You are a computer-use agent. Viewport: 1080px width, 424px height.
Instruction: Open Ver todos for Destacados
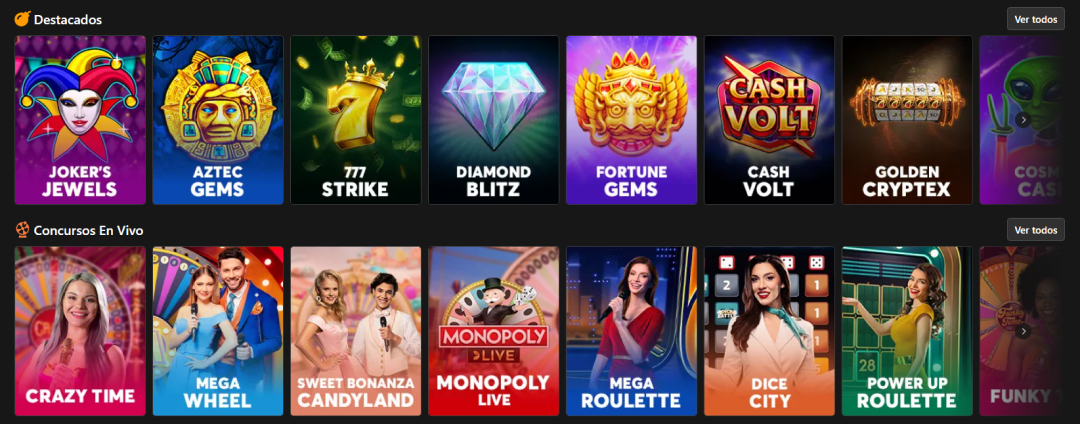point(1035,19)
